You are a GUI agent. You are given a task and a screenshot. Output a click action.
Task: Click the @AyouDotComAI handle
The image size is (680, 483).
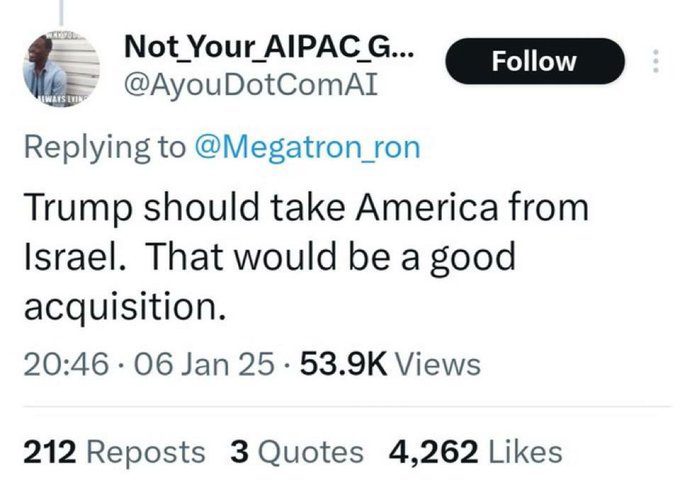tap(249, 86)
